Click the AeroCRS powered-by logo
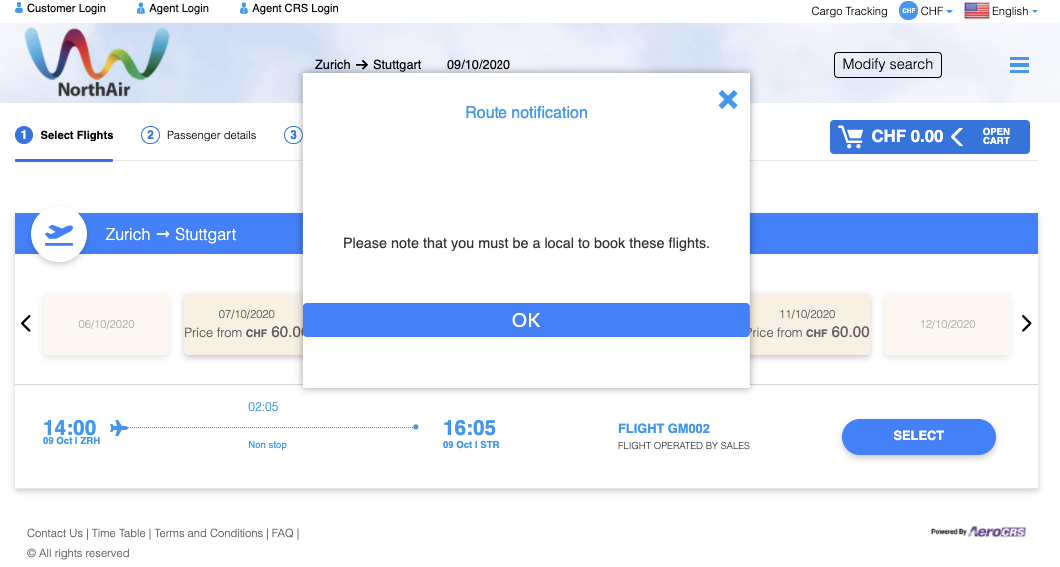The image size is (1060, 567). (x=978, y=532)
